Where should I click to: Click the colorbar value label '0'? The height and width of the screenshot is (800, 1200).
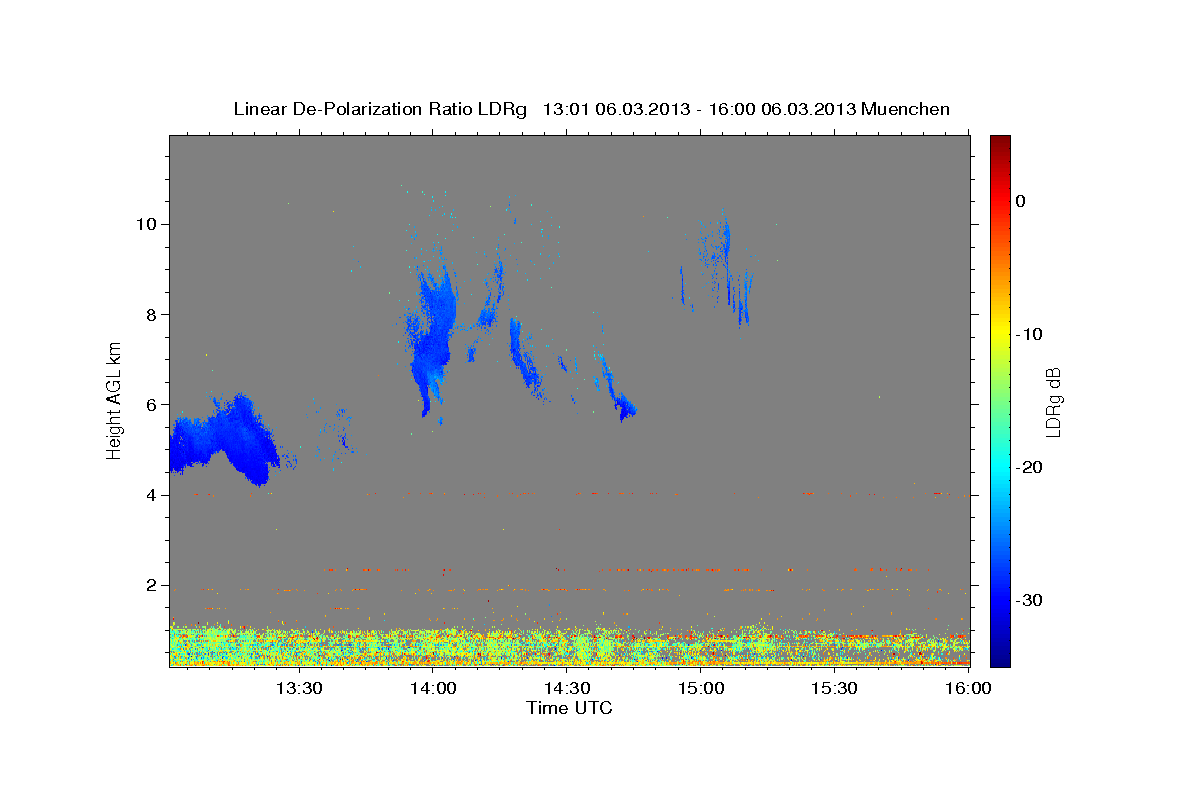(1021, 201)
